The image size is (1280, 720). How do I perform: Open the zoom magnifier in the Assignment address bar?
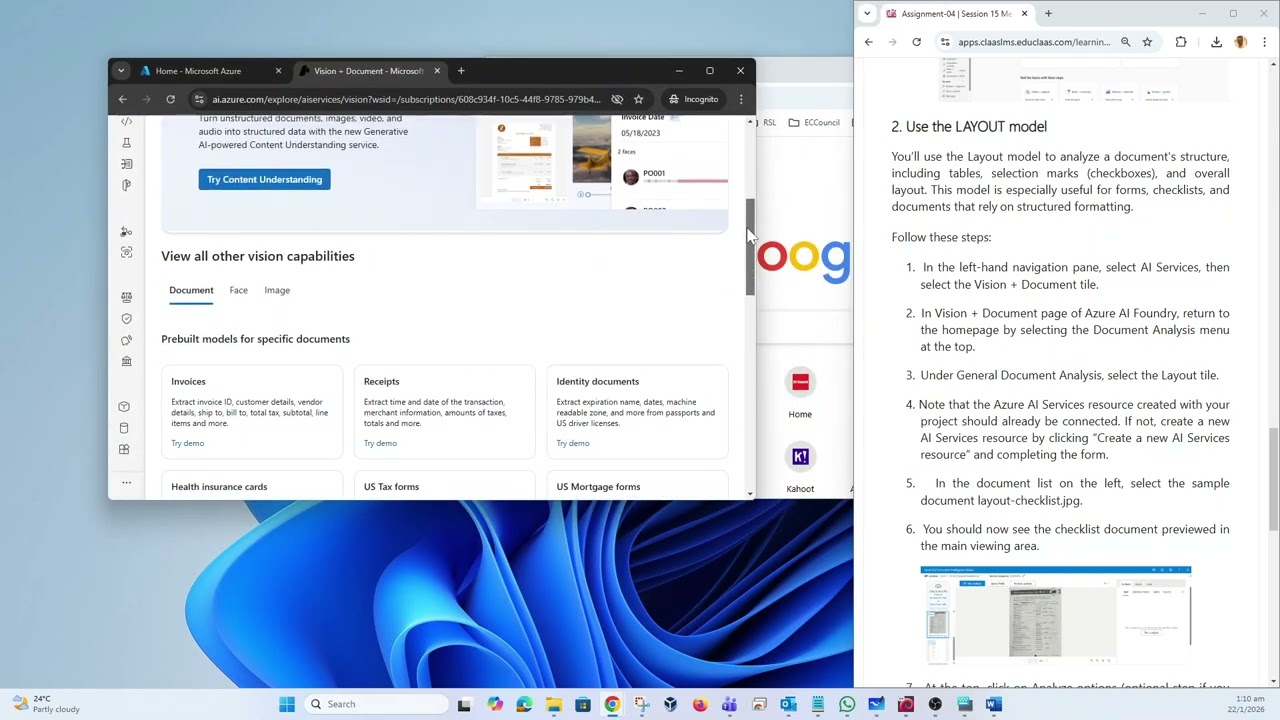(1126, 42)
